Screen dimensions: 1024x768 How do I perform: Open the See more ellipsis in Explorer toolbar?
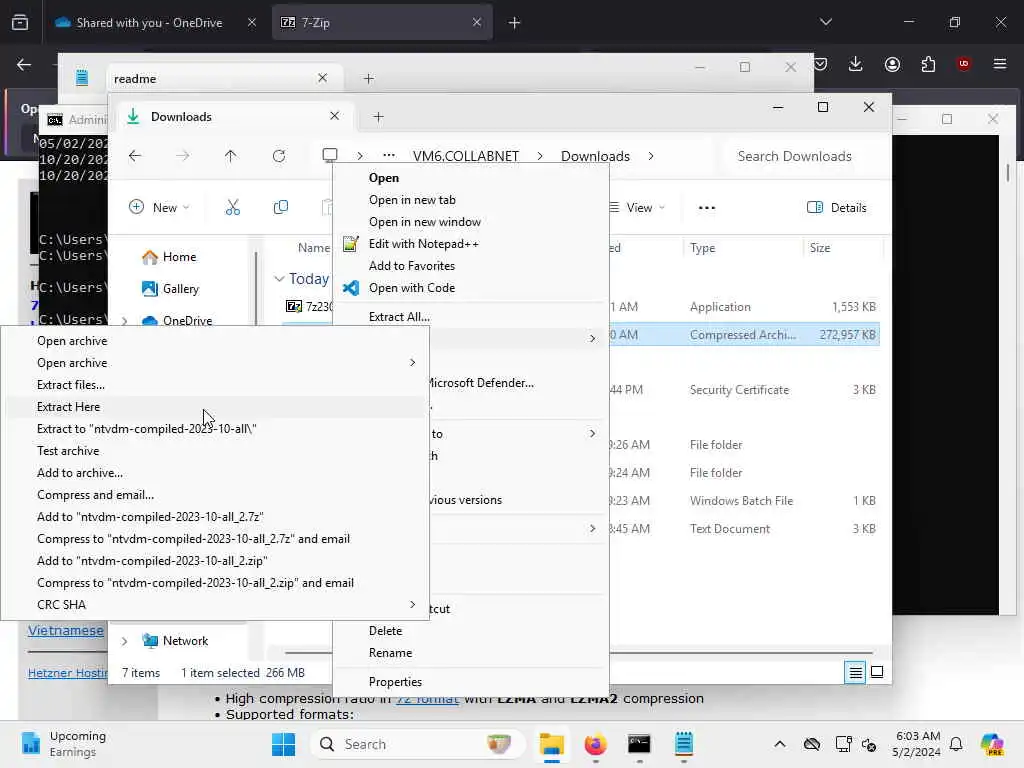pos(707,208)
